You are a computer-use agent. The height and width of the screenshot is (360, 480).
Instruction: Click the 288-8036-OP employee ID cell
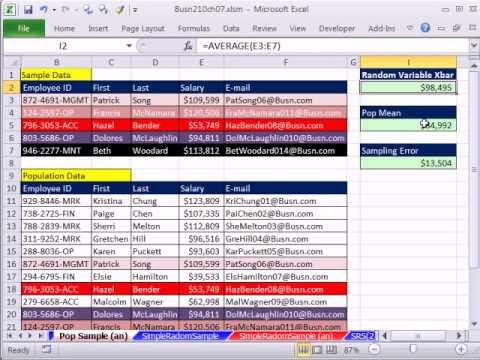point(56,251)
